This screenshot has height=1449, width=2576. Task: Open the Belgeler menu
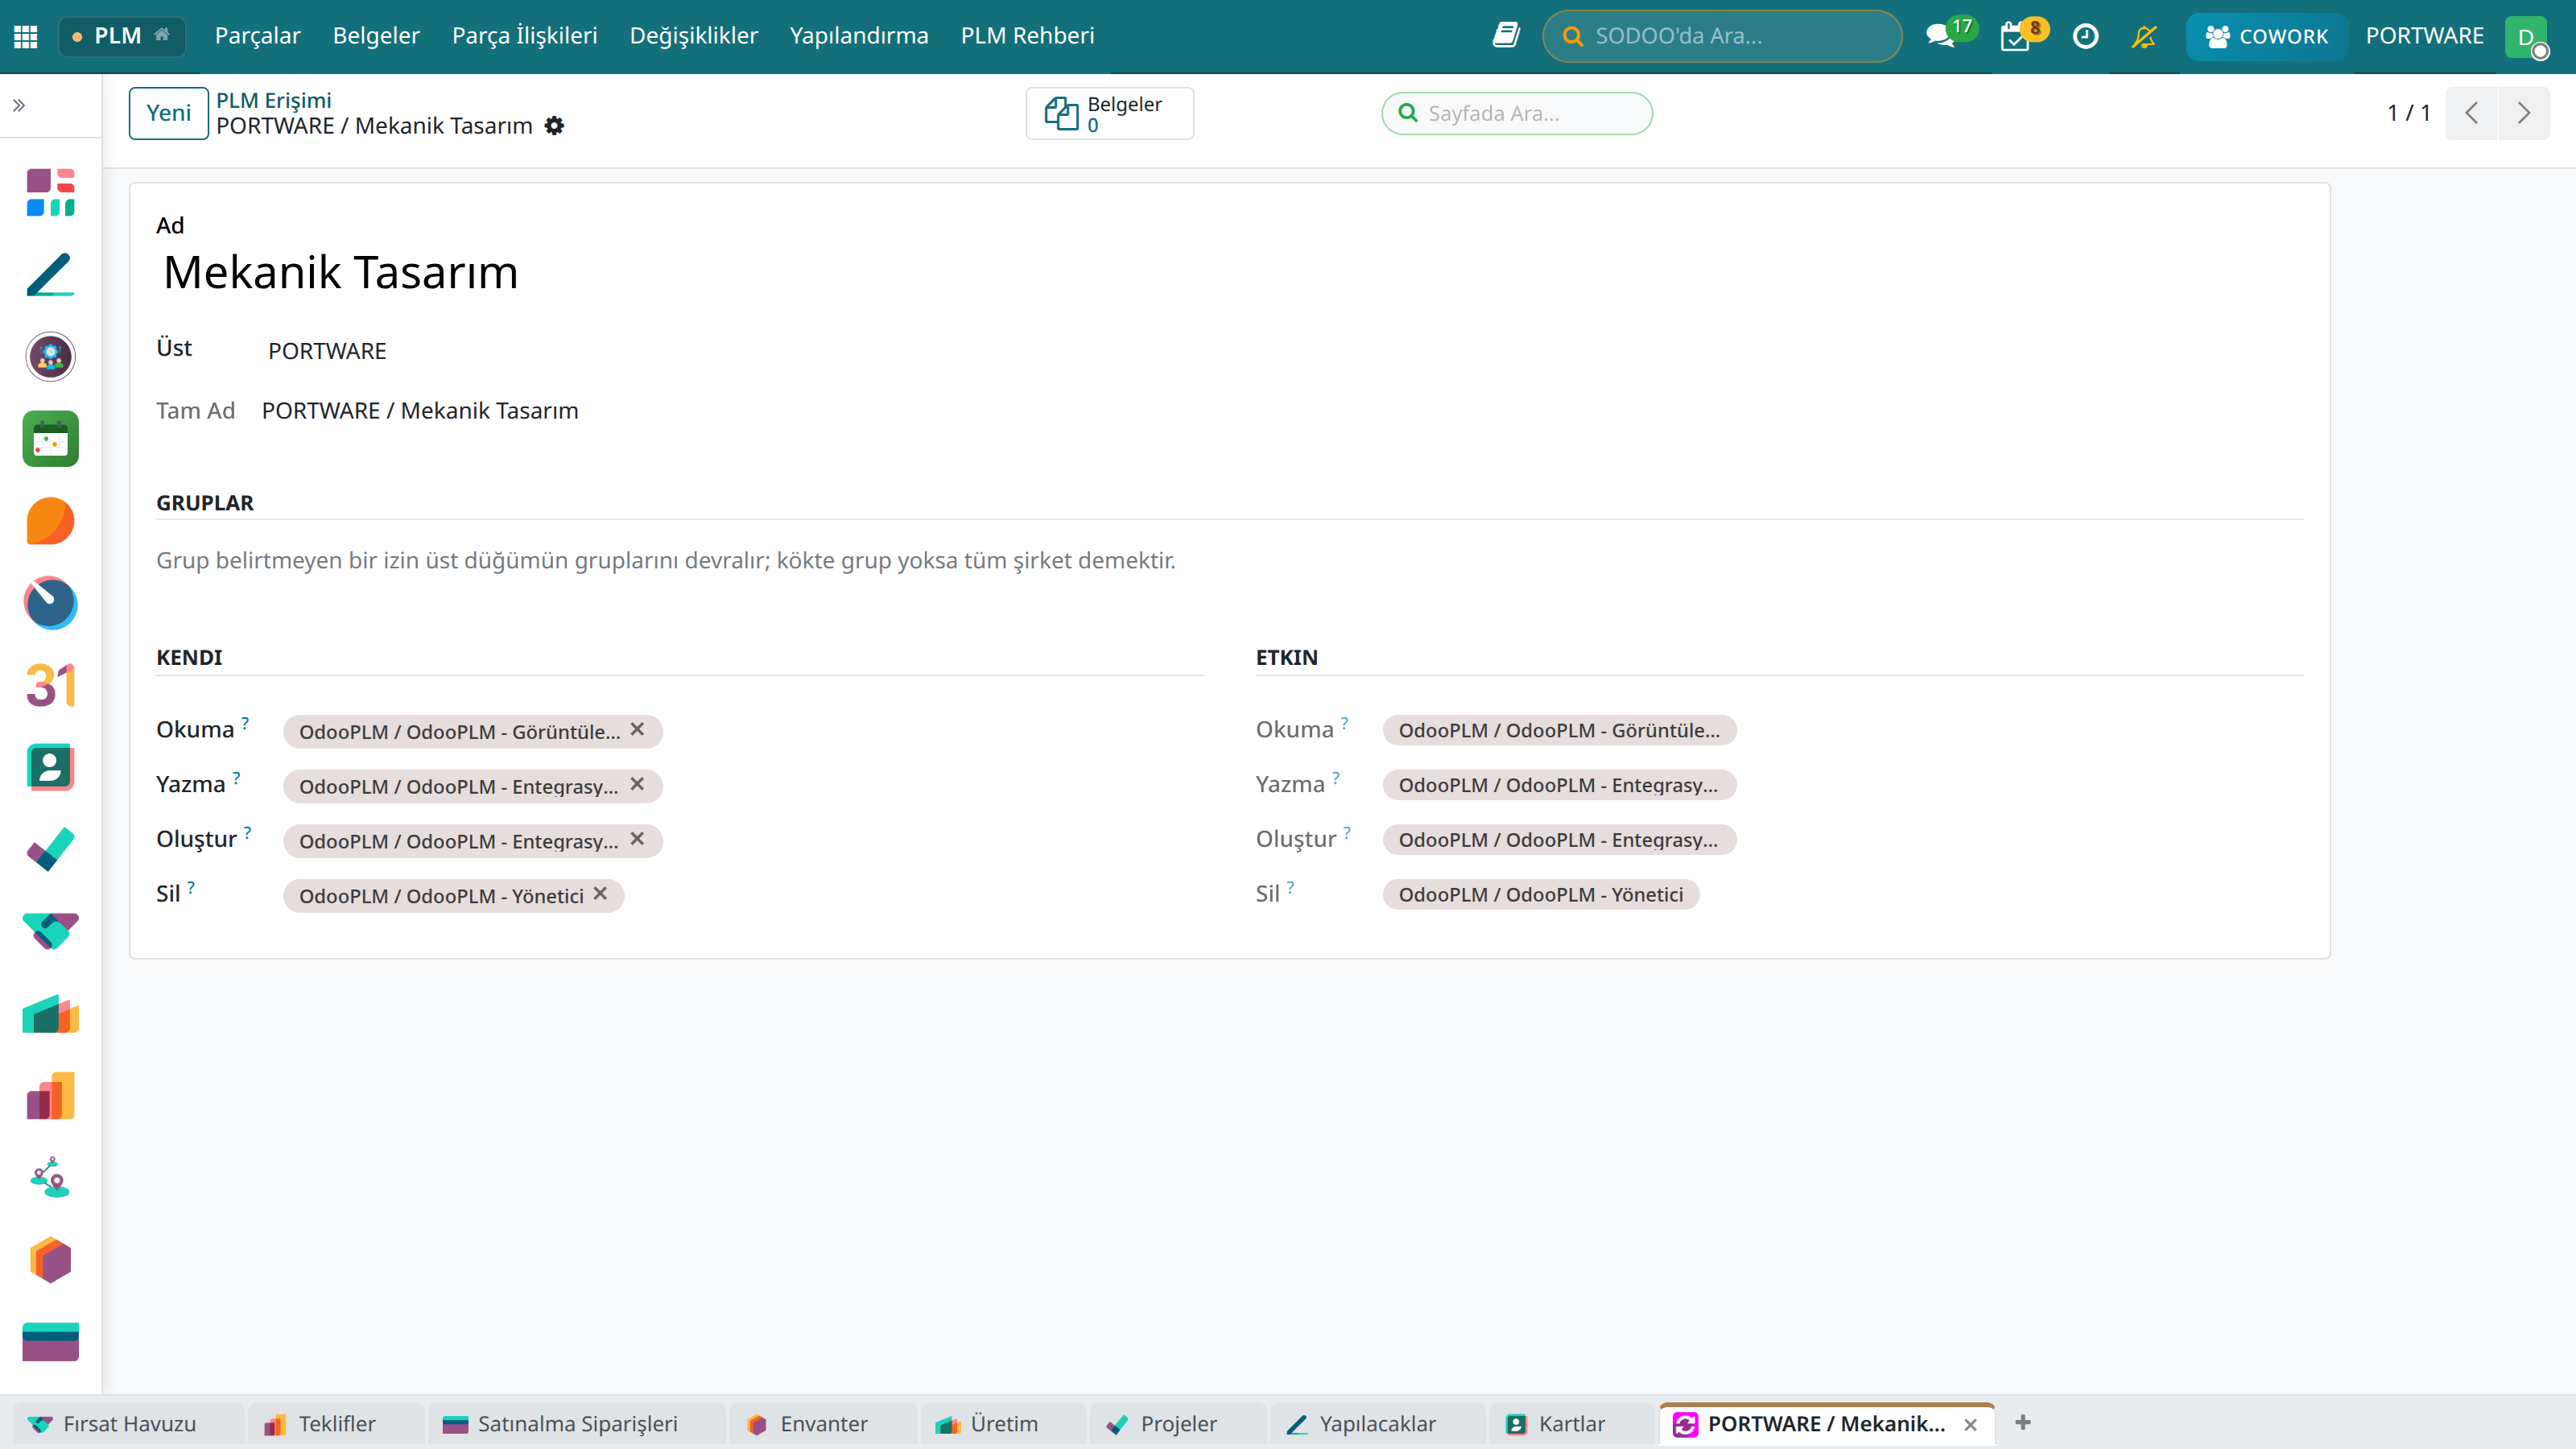coord(376,36)
